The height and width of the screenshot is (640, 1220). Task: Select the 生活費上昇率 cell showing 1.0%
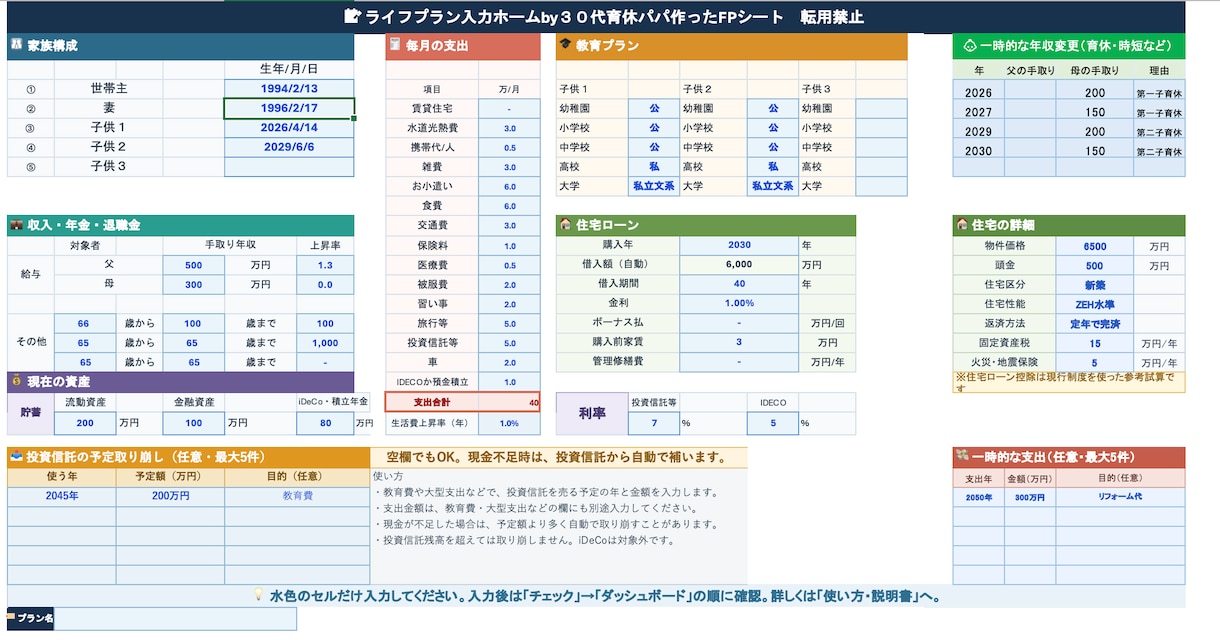(509, 423)
